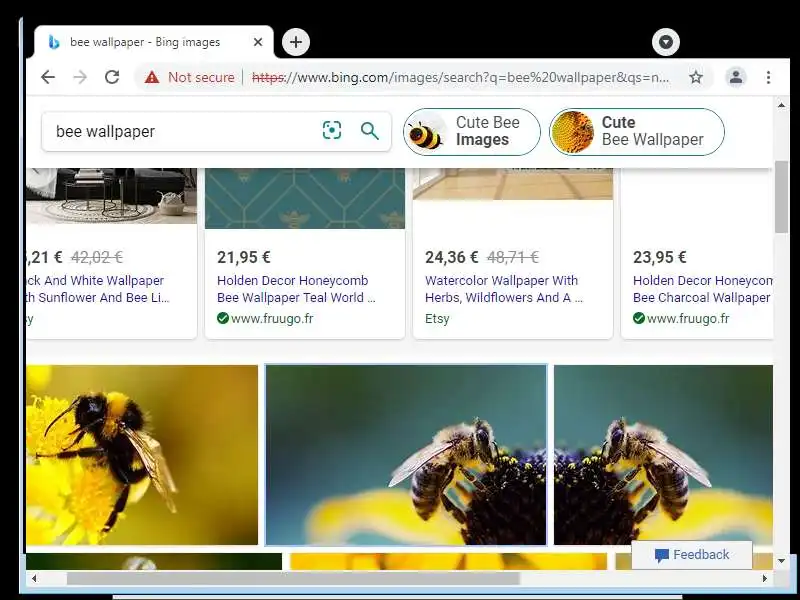Open the Not secure warning info
Image resolution: width=800 pixels, height=600 pixels.
click(x=189, y=77)
